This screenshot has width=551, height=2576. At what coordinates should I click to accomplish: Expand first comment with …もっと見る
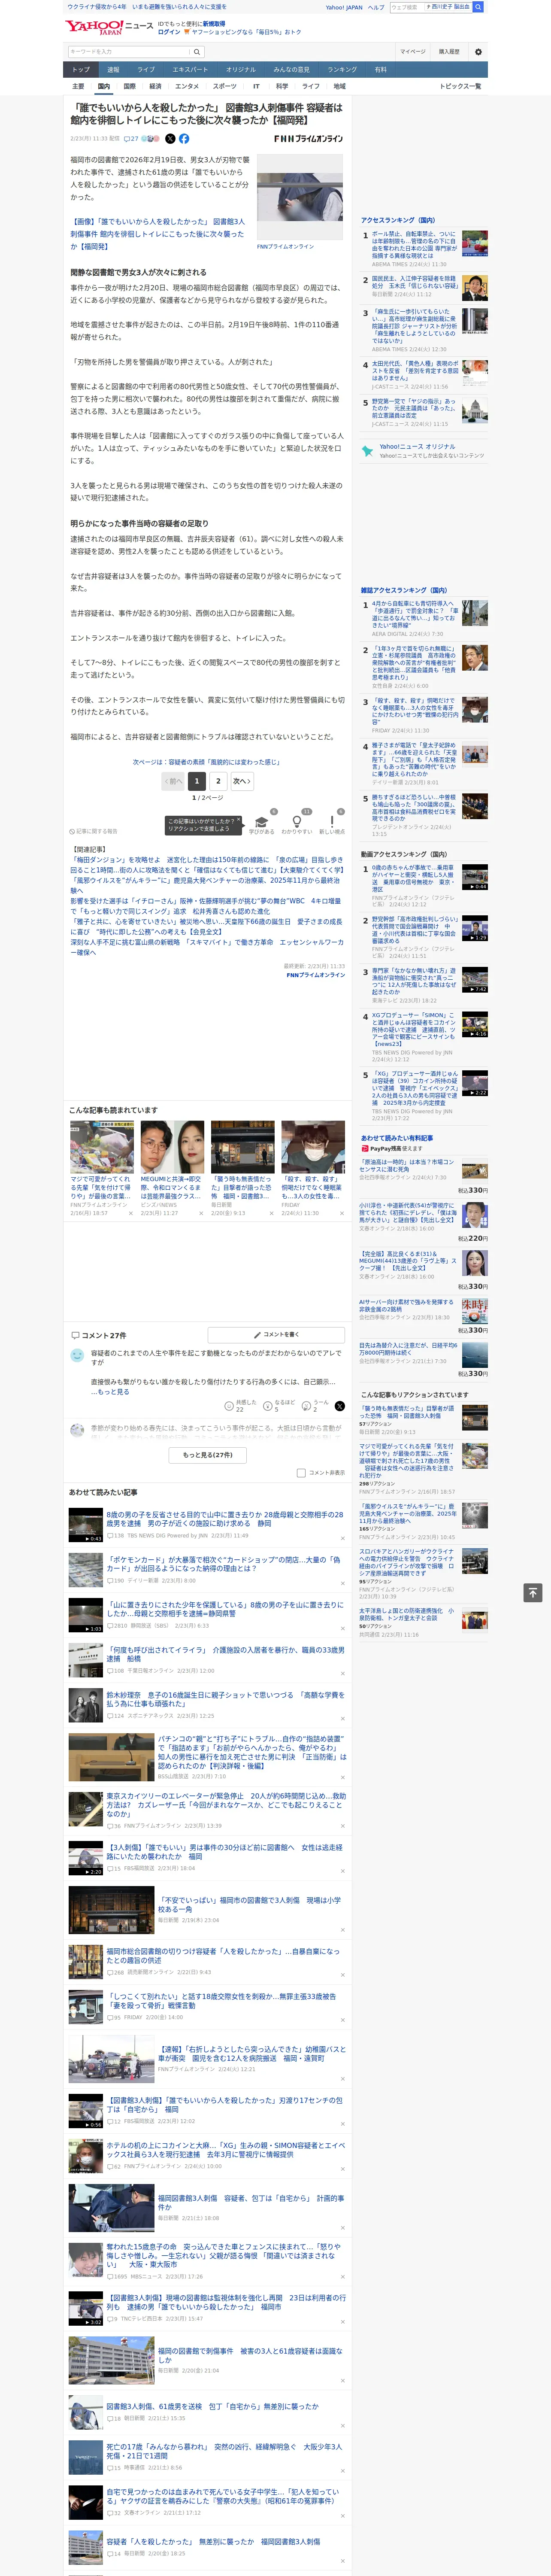pos(110,1392)
